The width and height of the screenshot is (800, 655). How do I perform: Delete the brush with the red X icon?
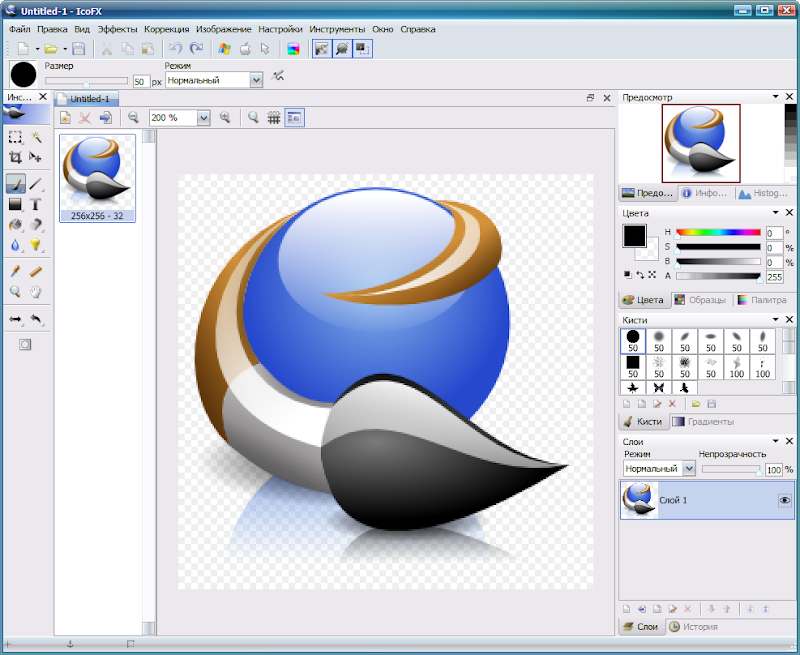pos(672,404)
